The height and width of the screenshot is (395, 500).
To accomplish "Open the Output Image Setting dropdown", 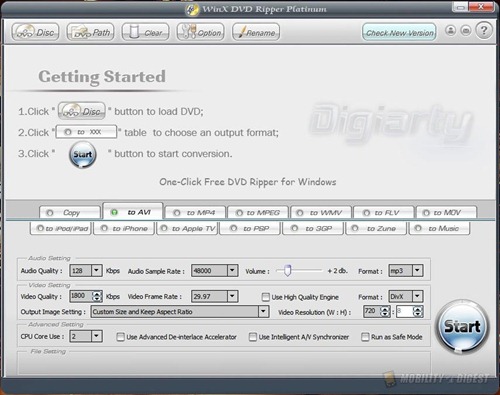I will (263, 312).
